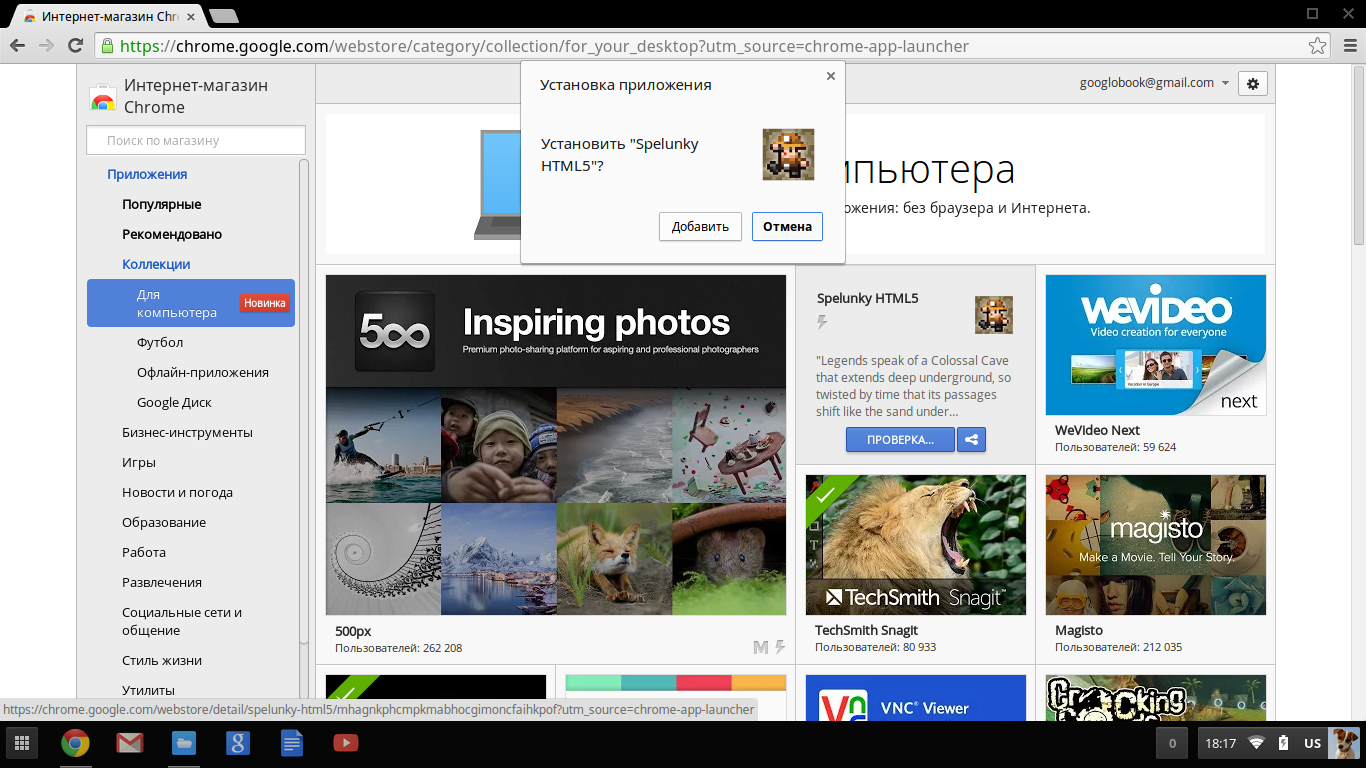Image resolution: width=1366 pixels, height=768 pixels.
Task: Click the browser forward arrow
Action: click(x=46, y=46)
